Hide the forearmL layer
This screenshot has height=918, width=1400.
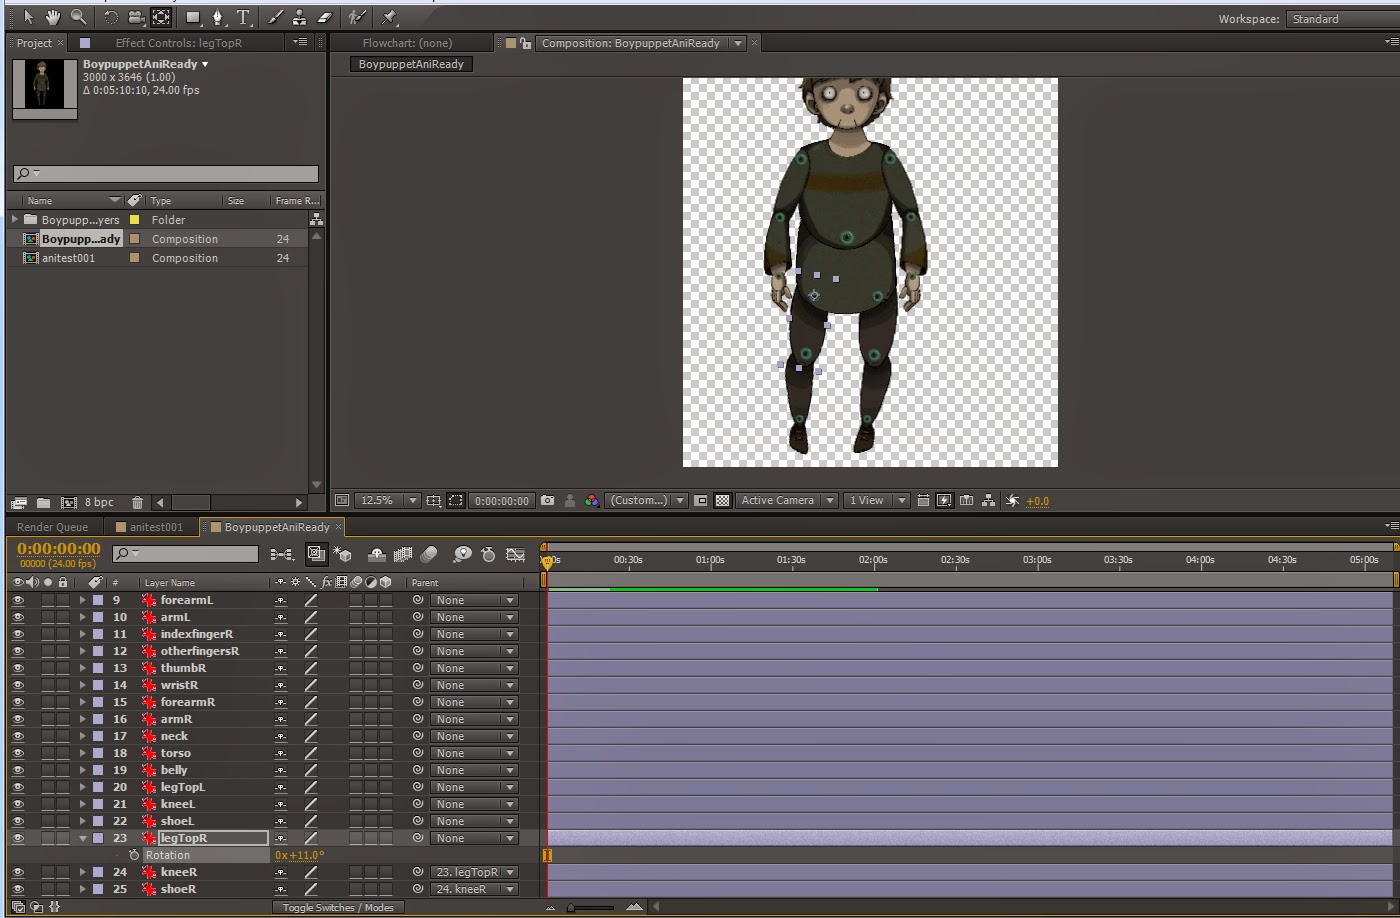click(x=18, y=600)
